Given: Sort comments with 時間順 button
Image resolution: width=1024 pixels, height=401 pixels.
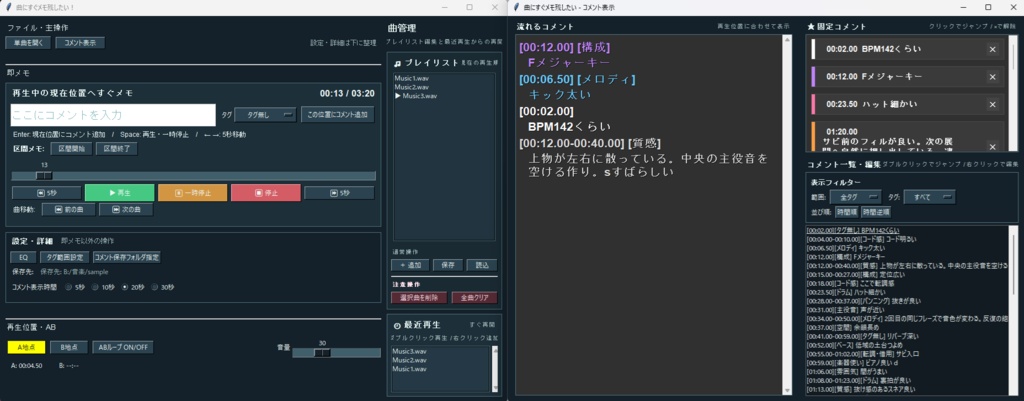Looking at the screenshot, I should (846, 212).
